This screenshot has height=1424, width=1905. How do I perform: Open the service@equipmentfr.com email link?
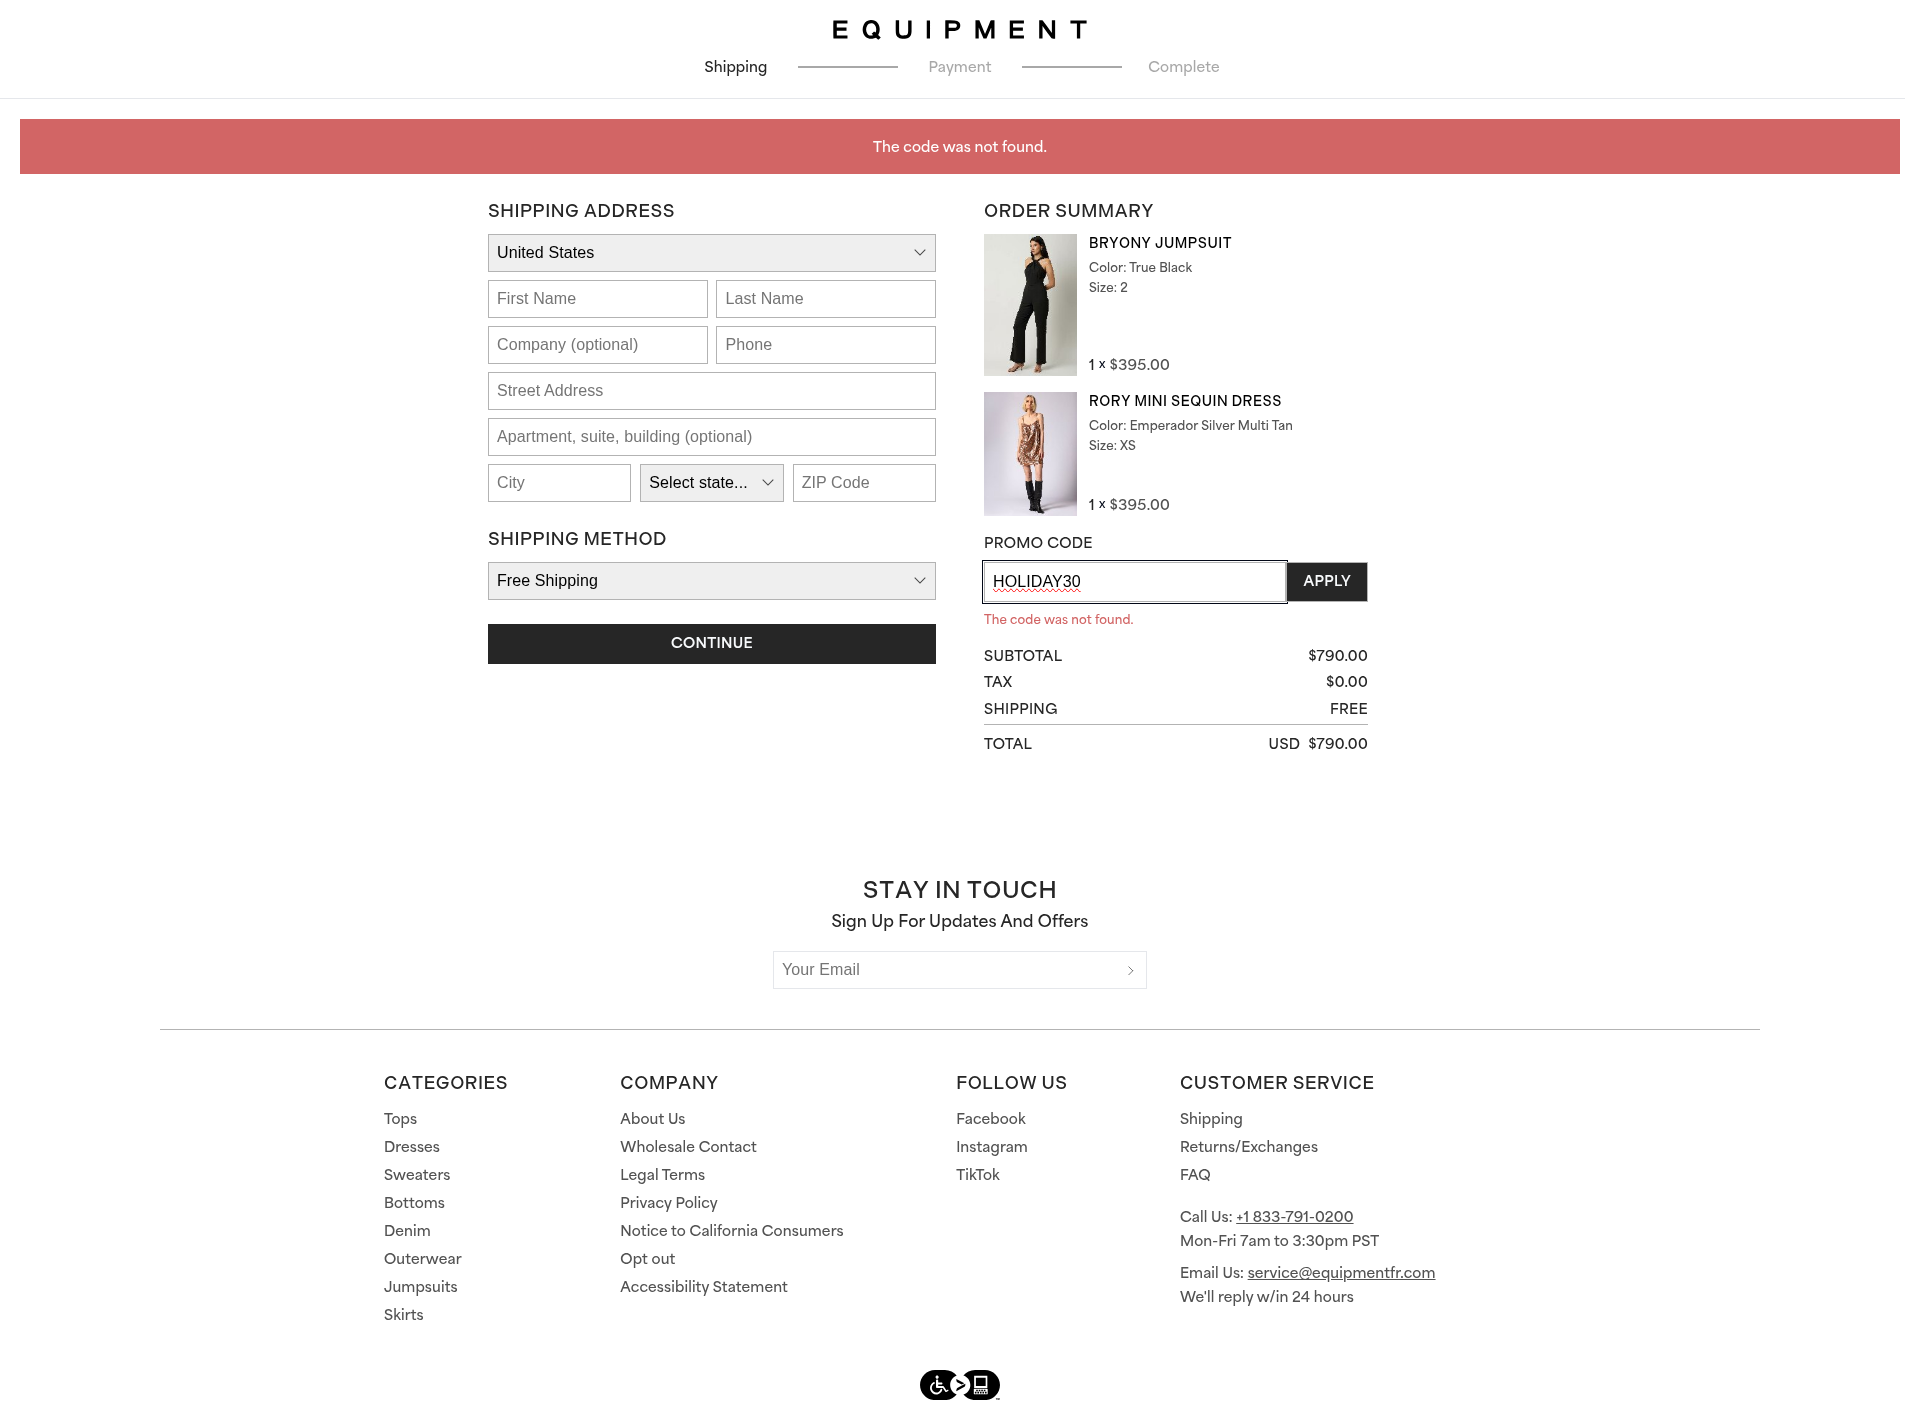1341,1273
